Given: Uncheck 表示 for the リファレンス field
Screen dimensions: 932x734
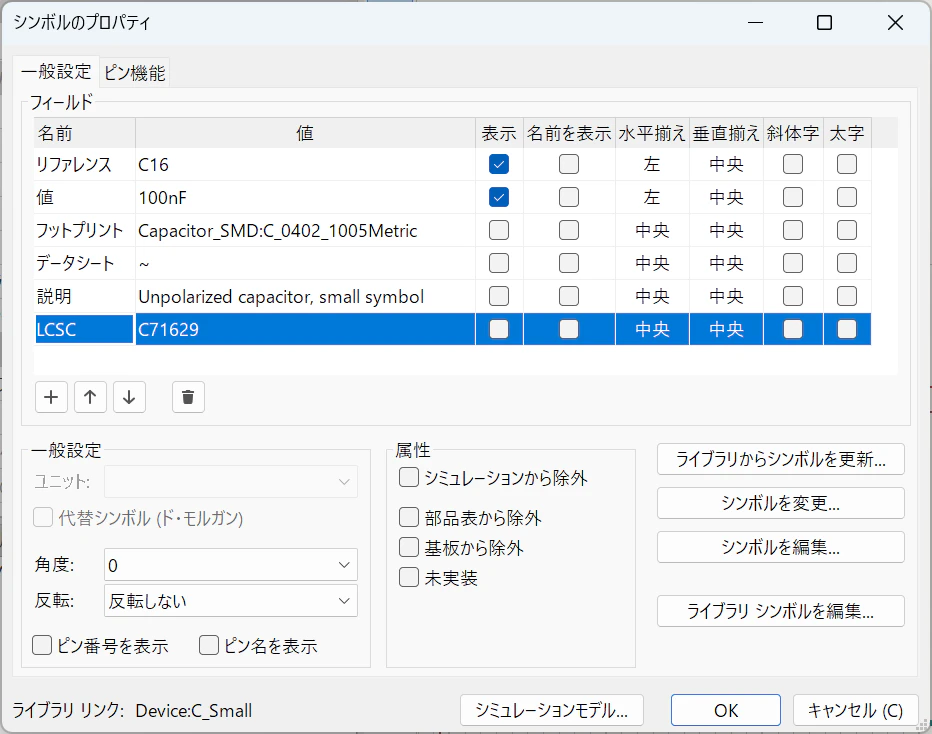Looking at the screenshot, I should 499,164.
